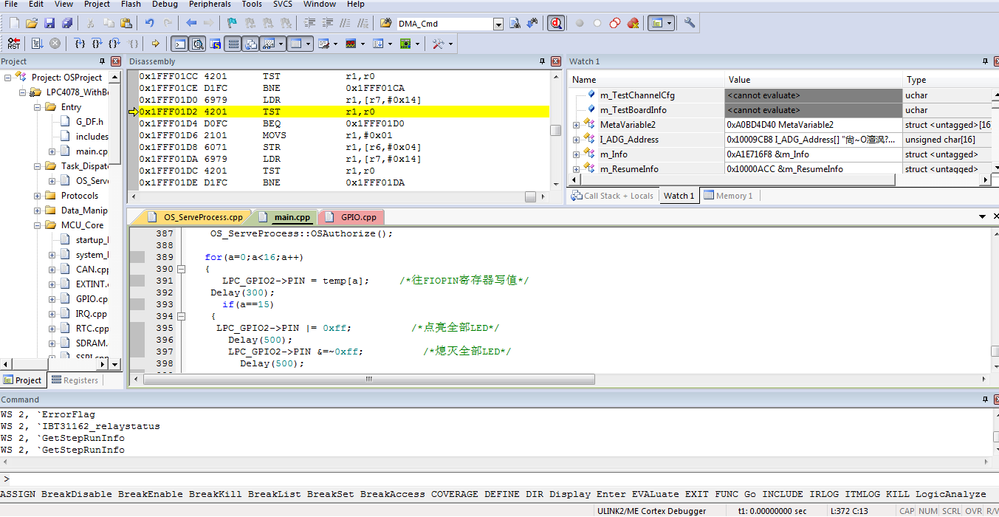Click the editor horizontal scrollbar thumb

pyautogui.click(x=368, y=379)
